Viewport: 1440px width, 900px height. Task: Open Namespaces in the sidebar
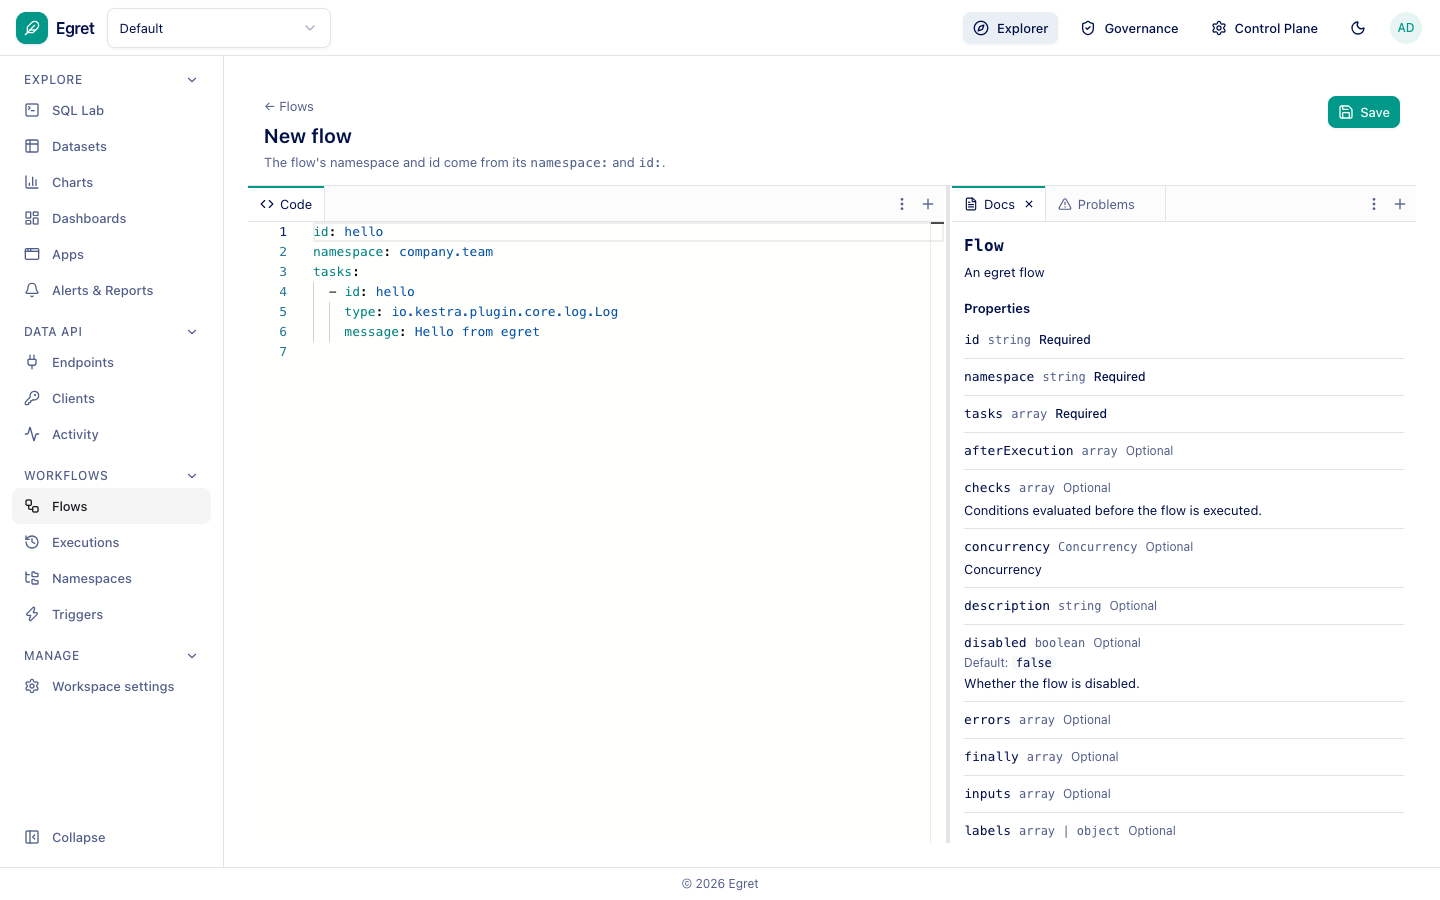click(111, 579)
